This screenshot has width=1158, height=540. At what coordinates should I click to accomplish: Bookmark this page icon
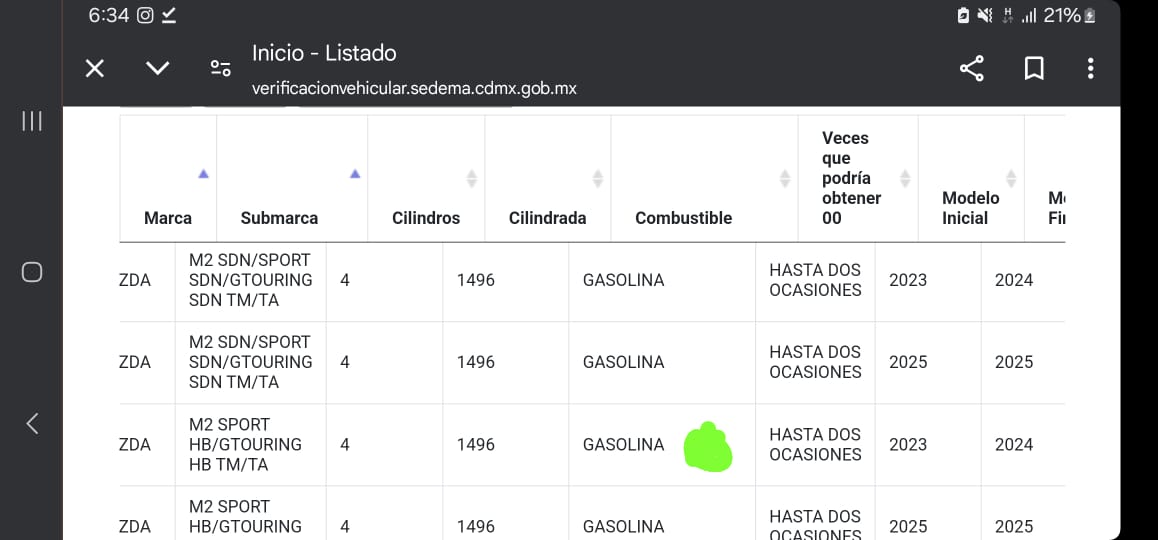(1034, 69)
